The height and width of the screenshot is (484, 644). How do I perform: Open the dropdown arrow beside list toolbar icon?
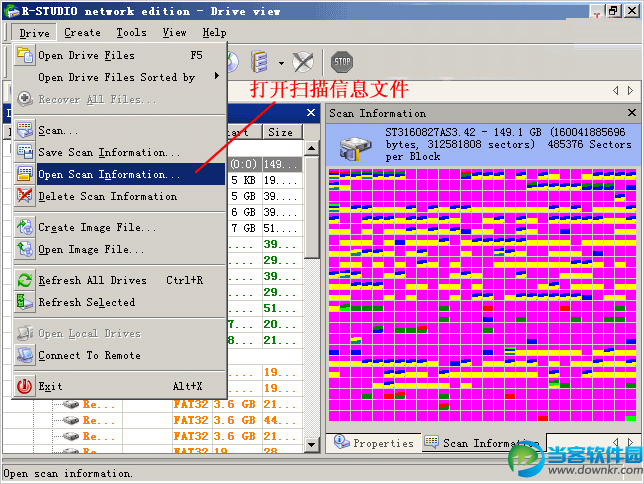click(281, 63)
